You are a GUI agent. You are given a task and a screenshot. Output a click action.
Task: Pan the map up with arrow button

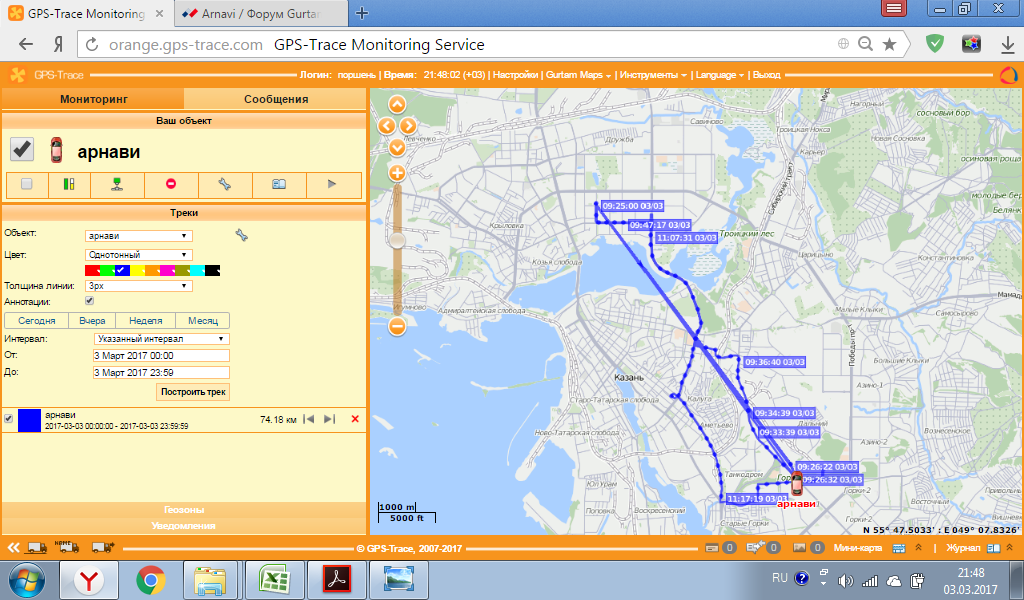tap(397, 104)
